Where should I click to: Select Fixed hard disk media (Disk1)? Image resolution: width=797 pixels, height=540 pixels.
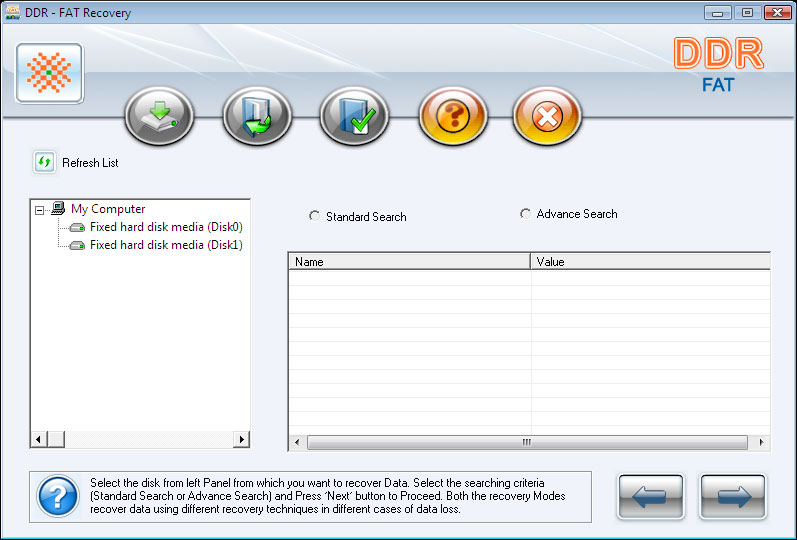166,245
